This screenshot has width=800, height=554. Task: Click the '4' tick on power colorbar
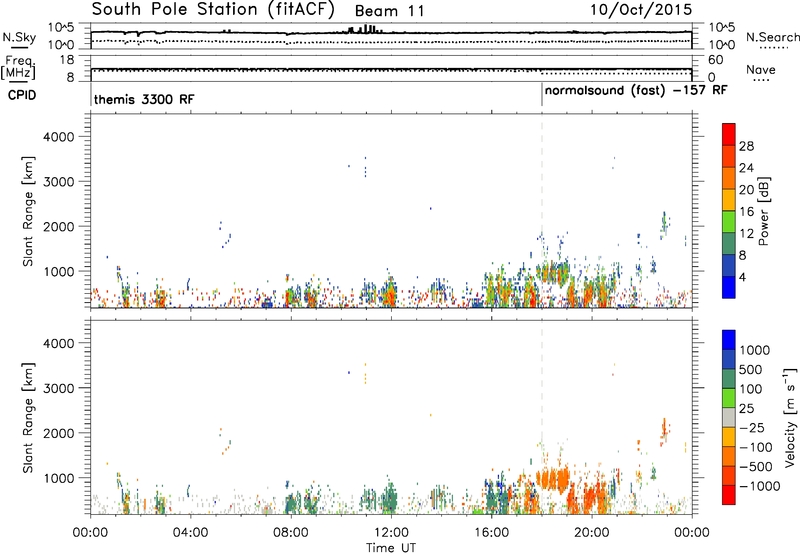tap(742, 277)
